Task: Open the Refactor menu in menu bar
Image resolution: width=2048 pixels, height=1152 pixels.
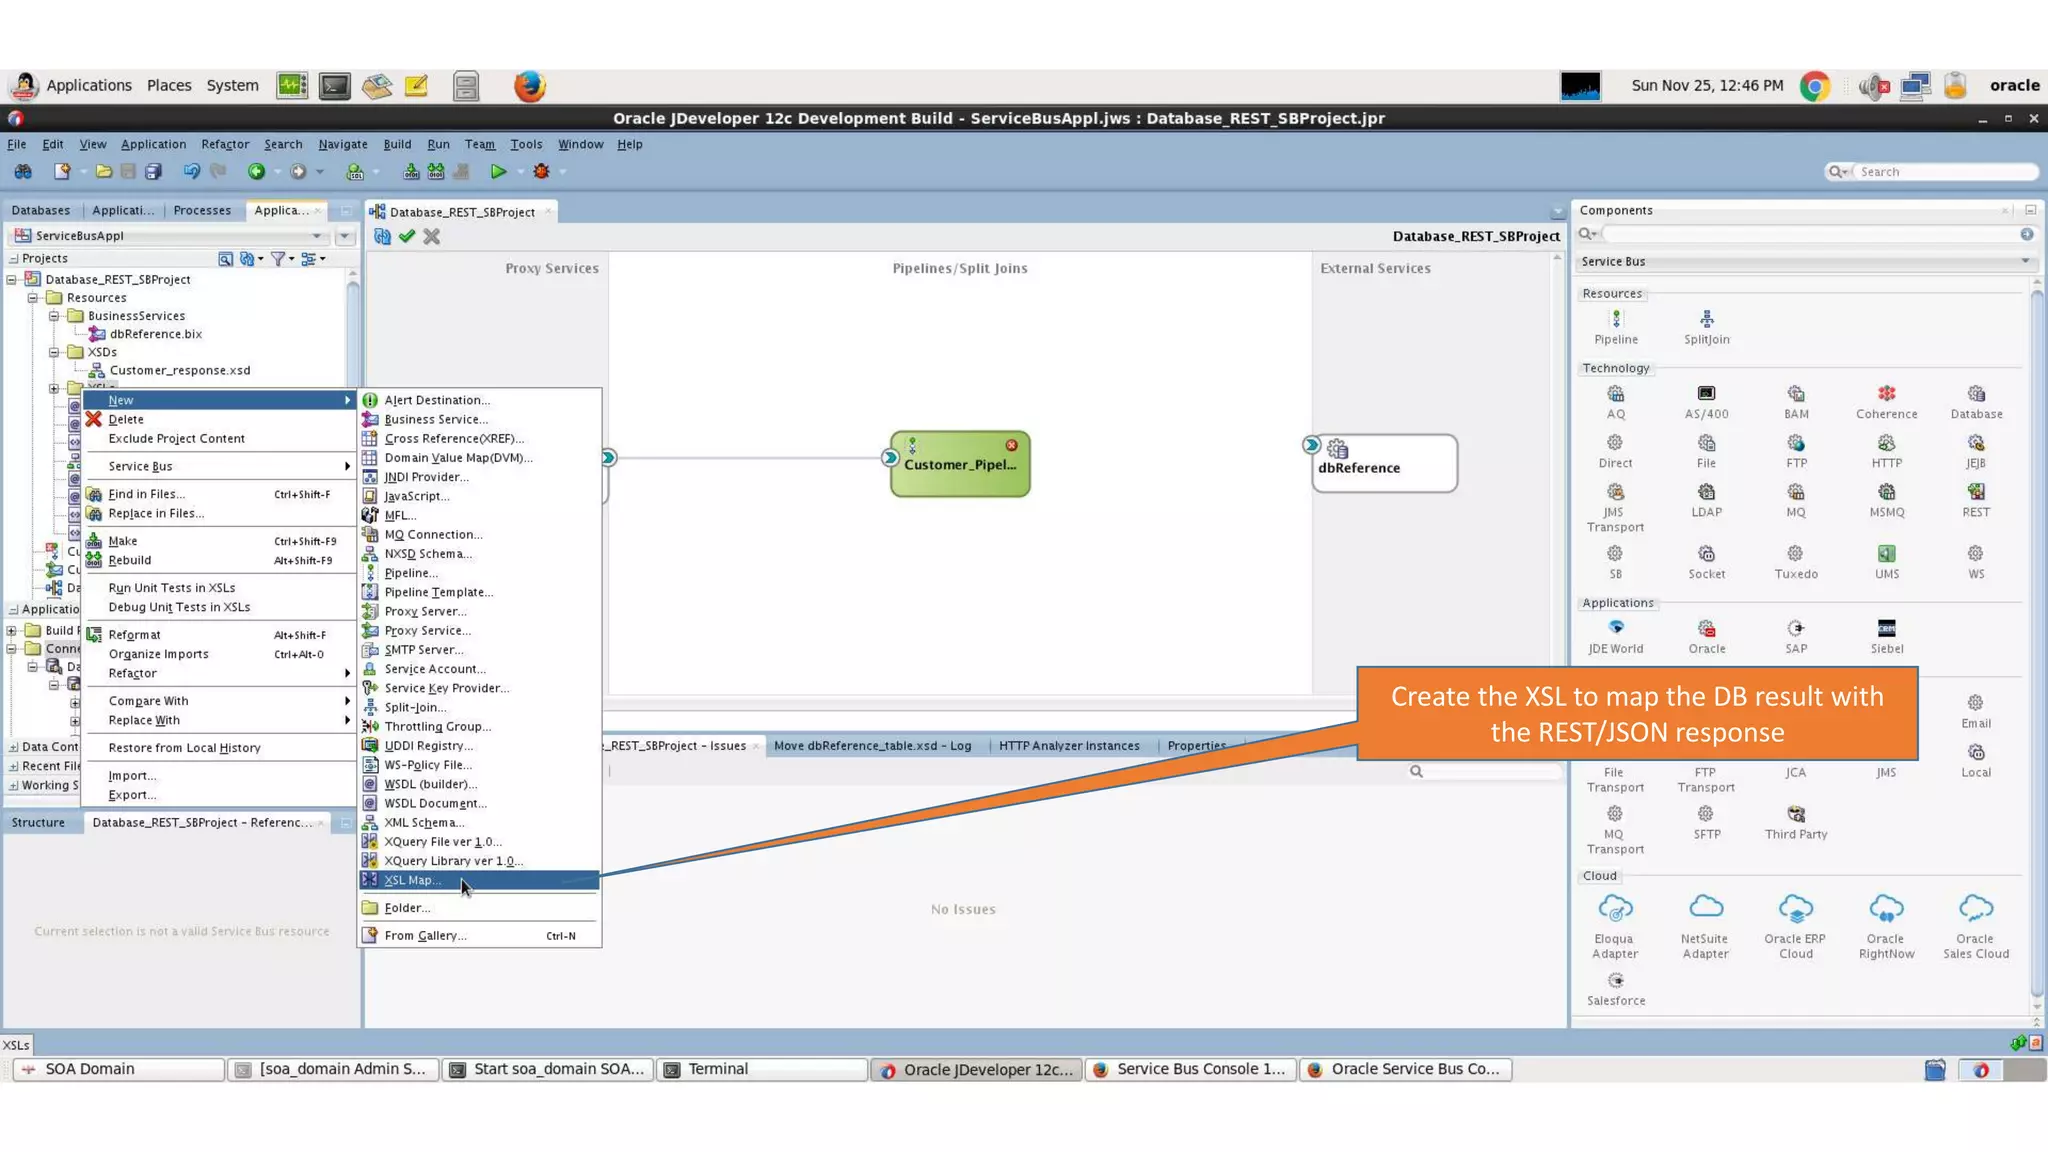Action: tap(225, 144)
